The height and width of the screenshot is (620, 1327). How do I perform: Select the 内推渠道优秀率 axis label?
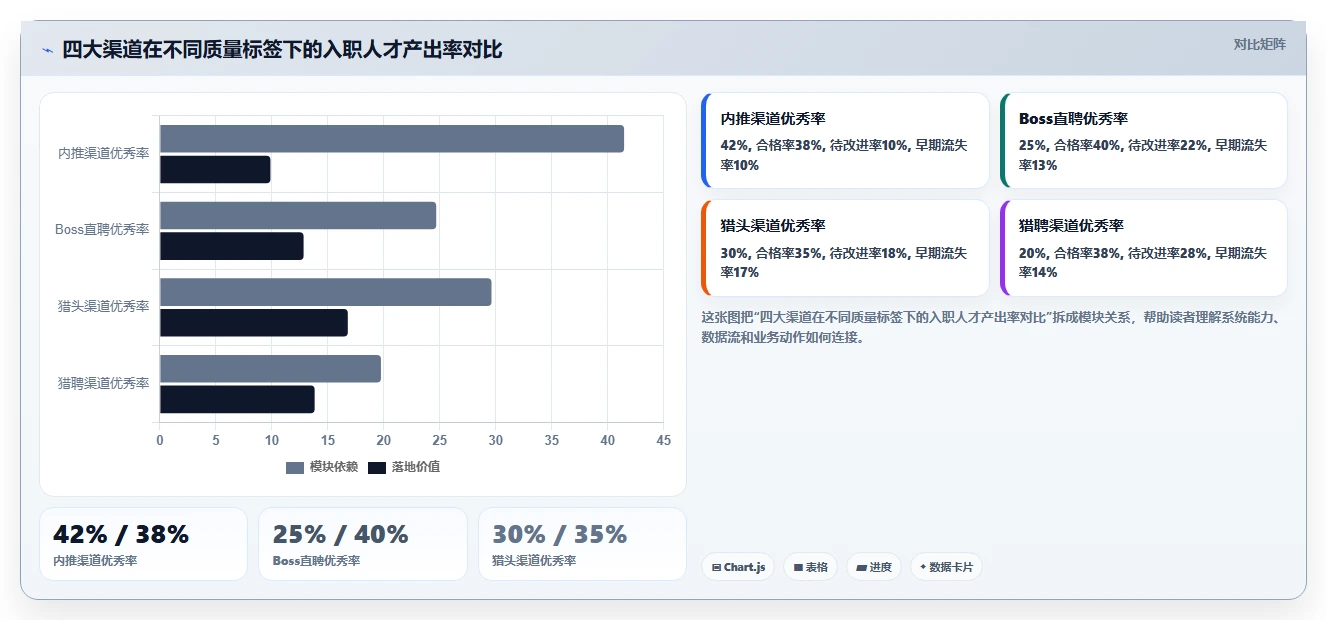[x=103, y=153]
